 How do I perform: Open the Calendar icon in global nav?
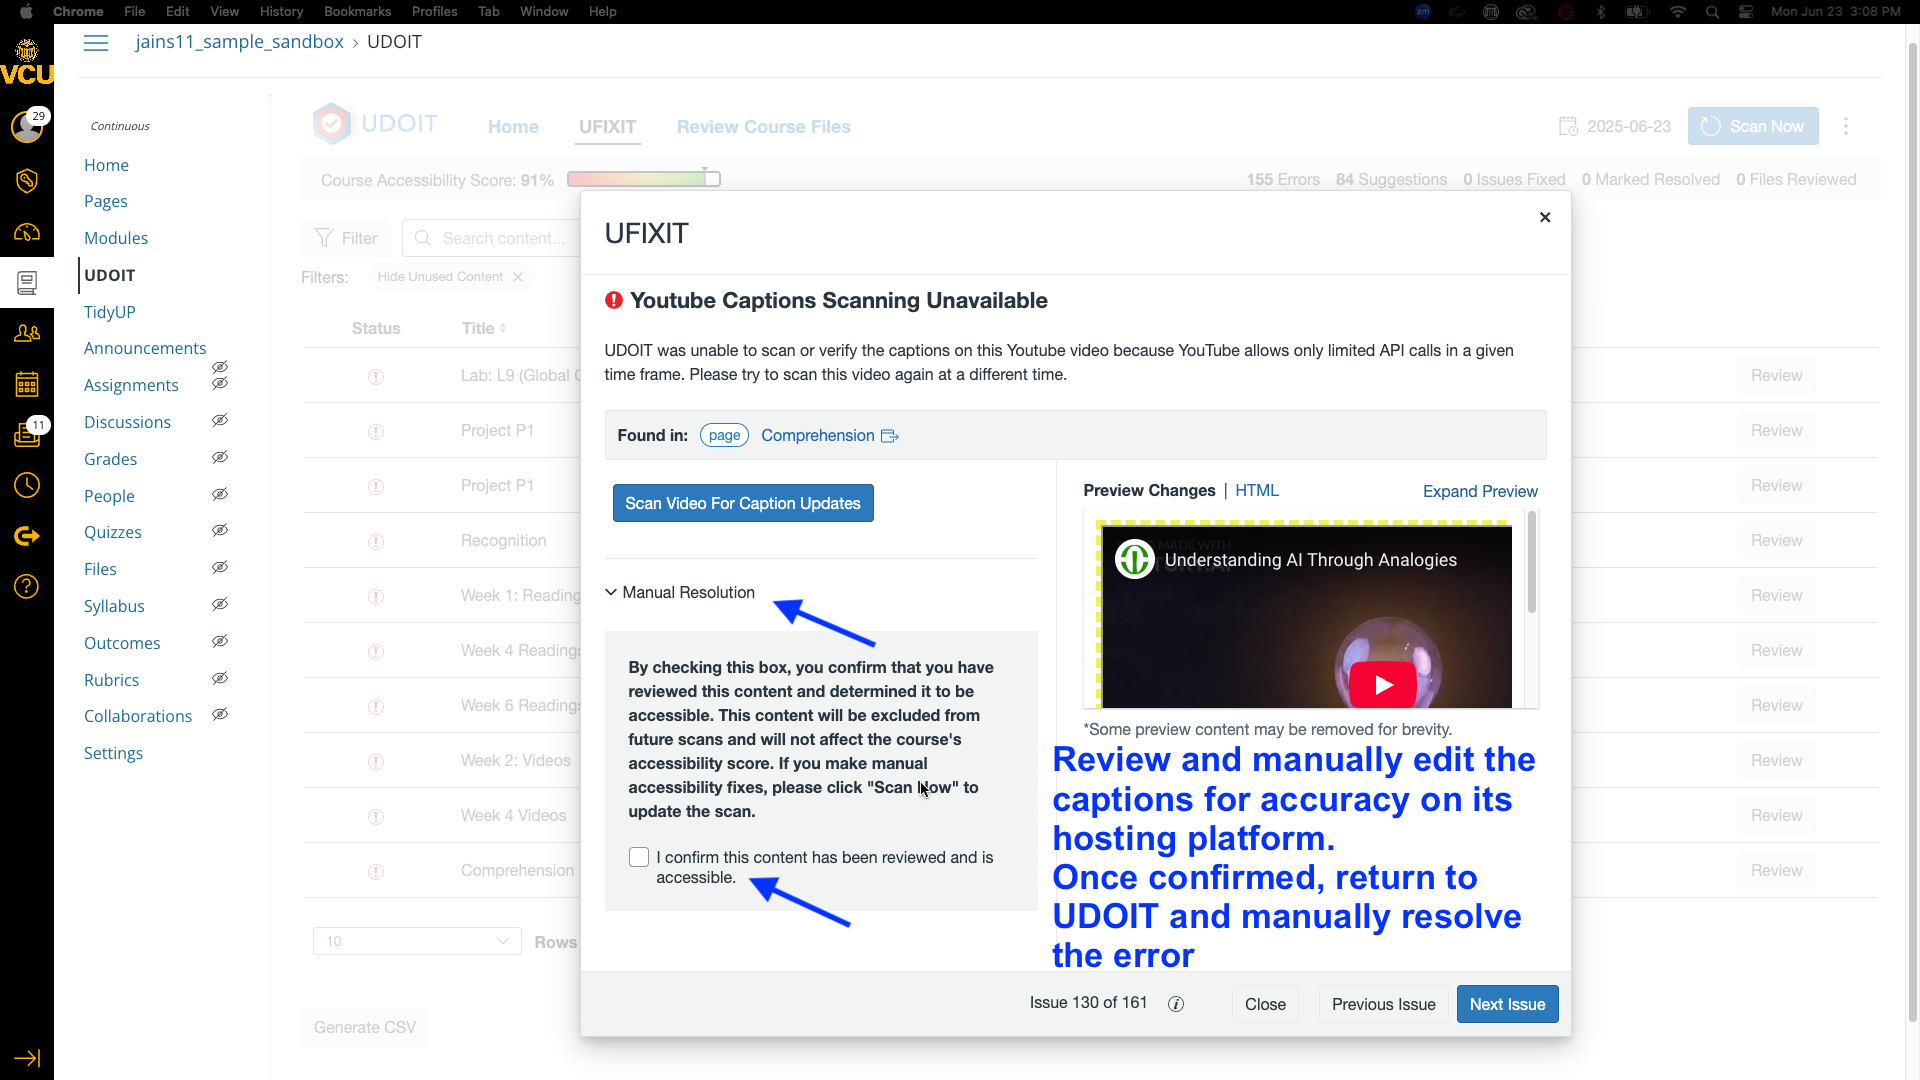pyautogui.click(x=27, y=384)
